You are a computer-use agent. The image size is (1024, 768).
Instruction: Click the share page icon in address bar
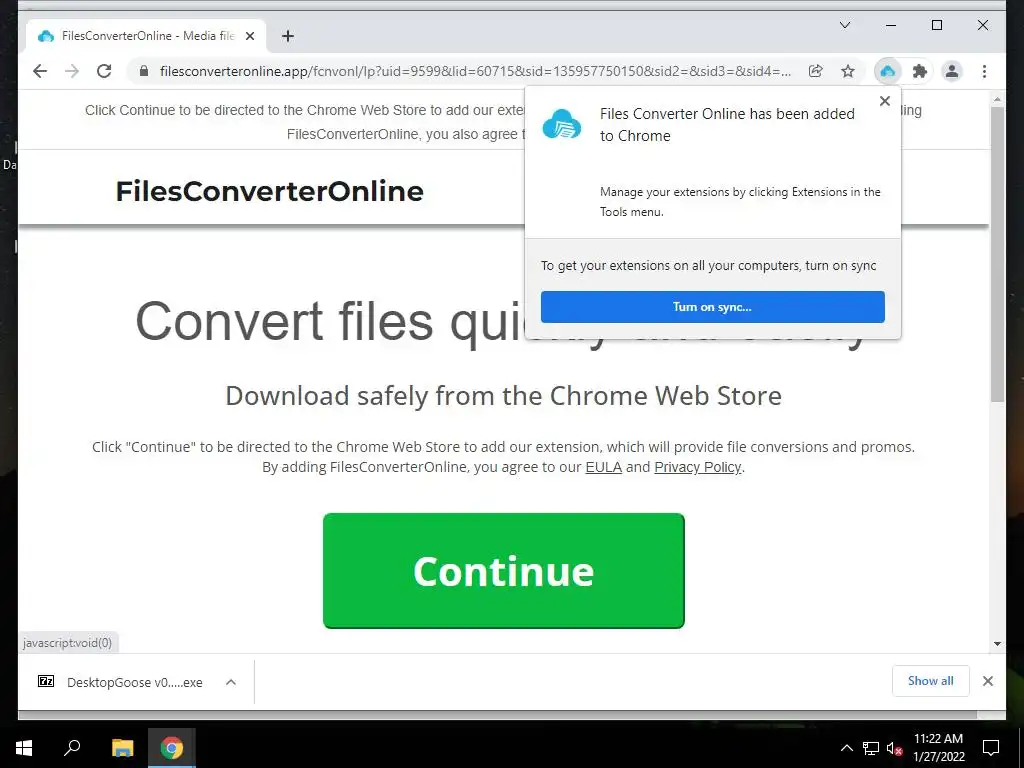pos(816,71)
